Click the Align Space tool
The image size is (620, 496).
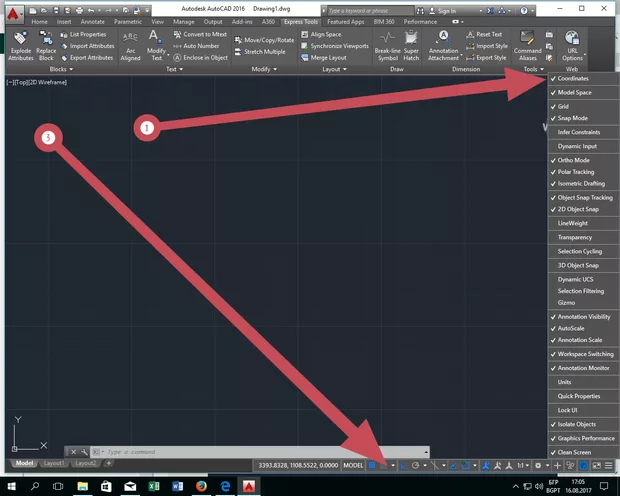321,34
